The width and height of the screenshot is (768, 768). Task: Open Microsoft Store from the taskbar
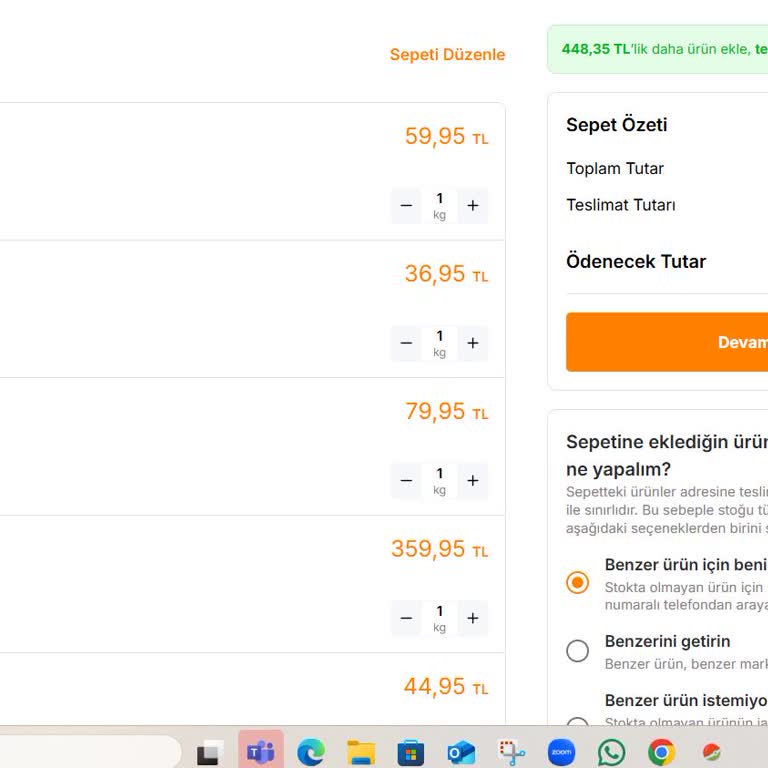411,752
